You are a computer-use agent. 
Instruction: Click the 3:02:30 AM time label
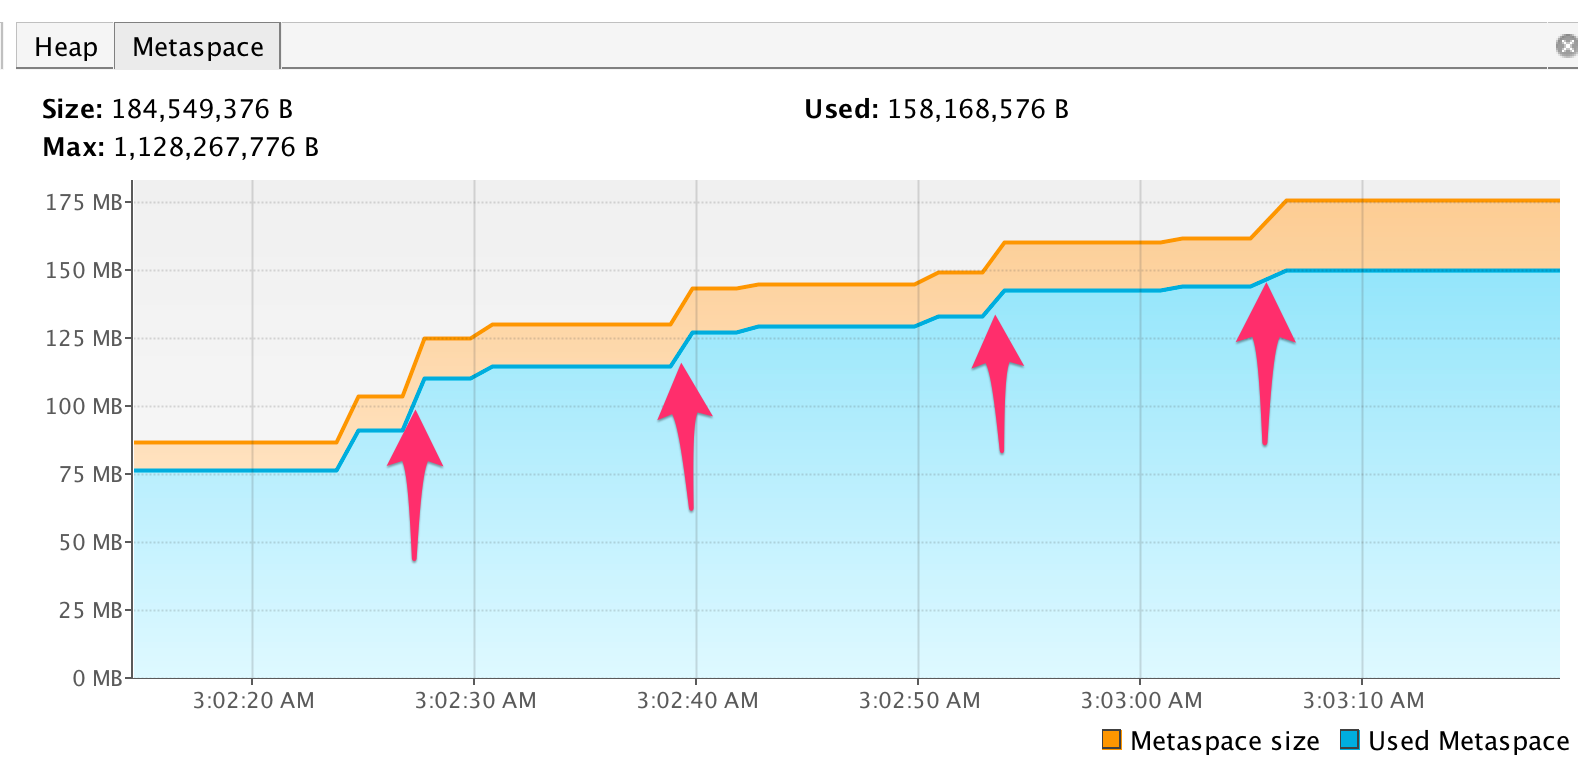click(x=474, y=701)
